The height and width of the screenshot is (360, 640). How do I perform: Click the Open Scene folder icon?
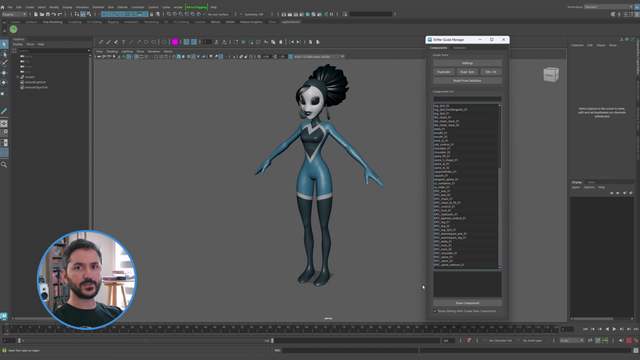[x=42, y=14]
